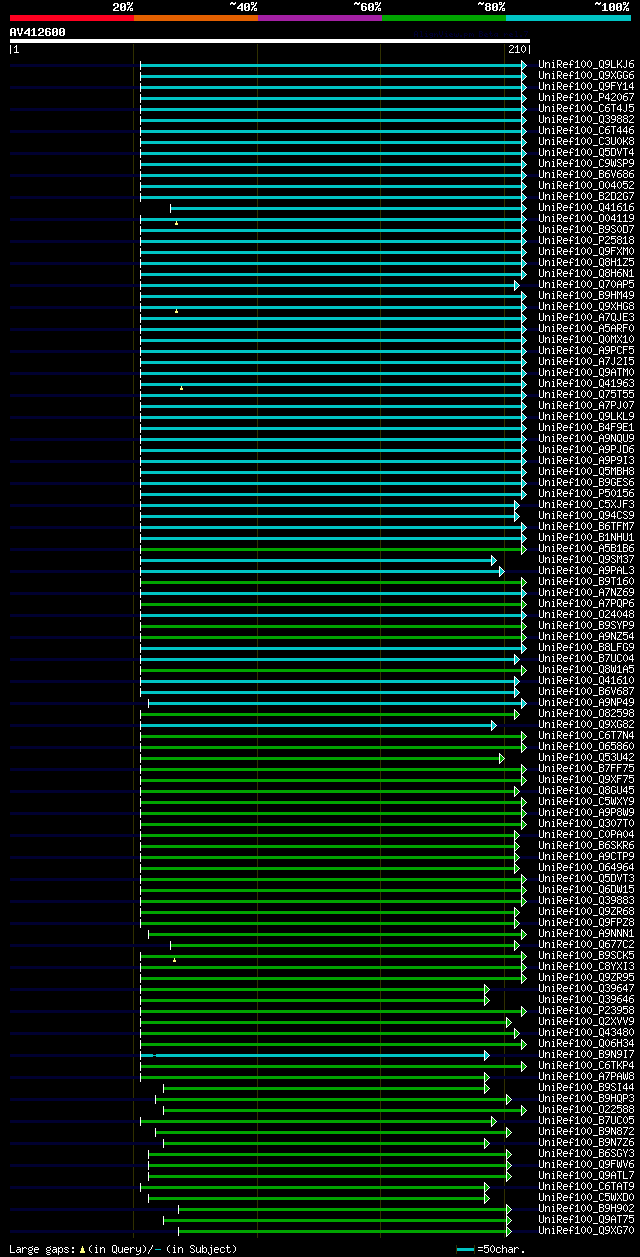The width and height of the screenshot is (640, 1257).
Task: Select label UniRef100_O24048
Action: coord(586,614)
